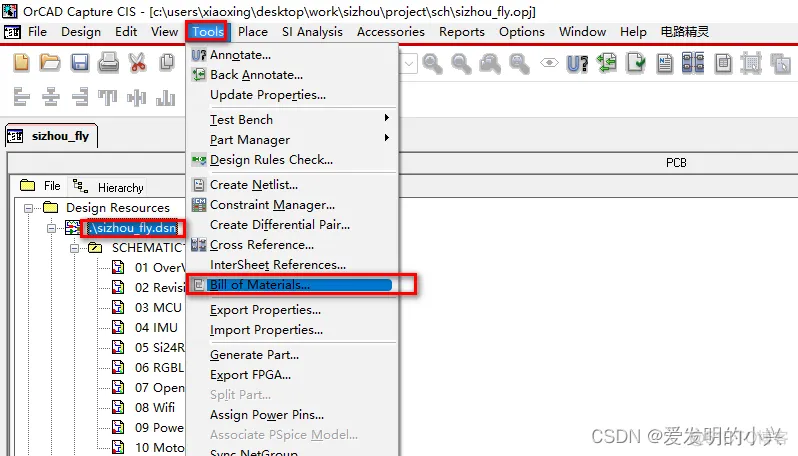The height and width of the screenshot is (456, 798).
Task: Choose Back Annotate... menu entry
Action: tap(292, 75)
